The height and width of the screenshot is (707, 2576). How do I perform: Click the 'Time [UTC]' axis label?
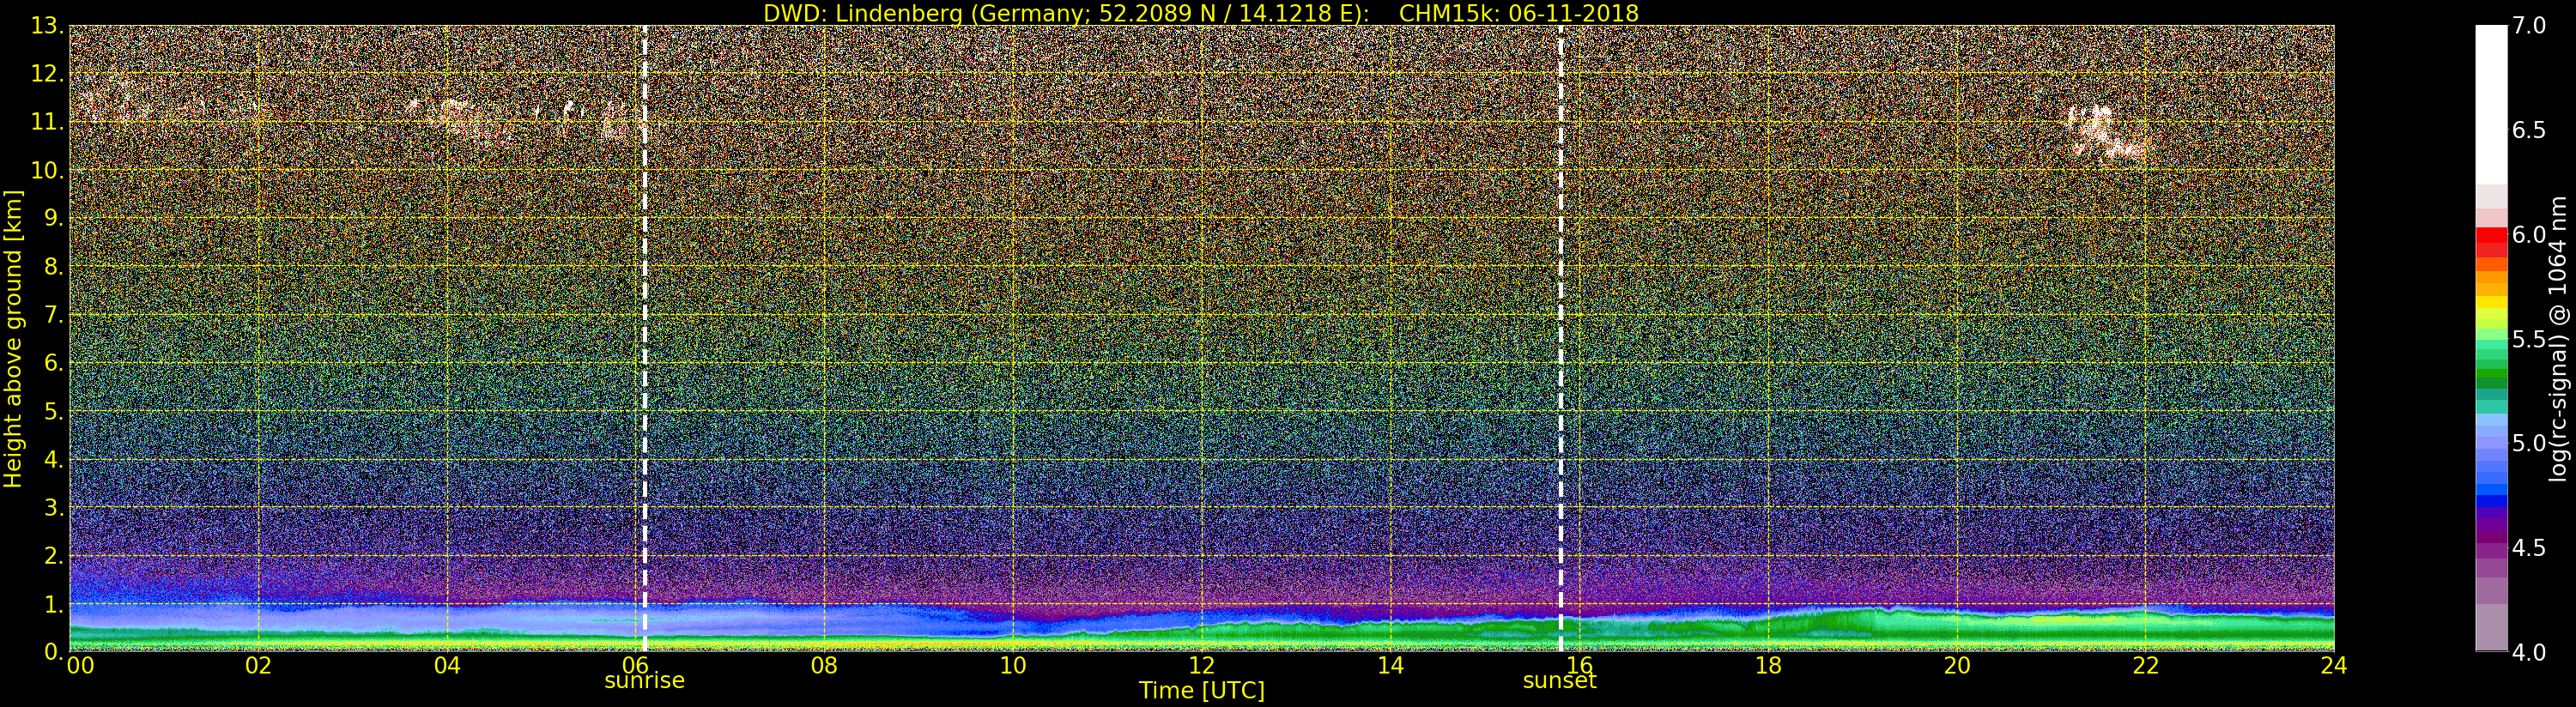pyautogui.click(x=1201, y=691)
